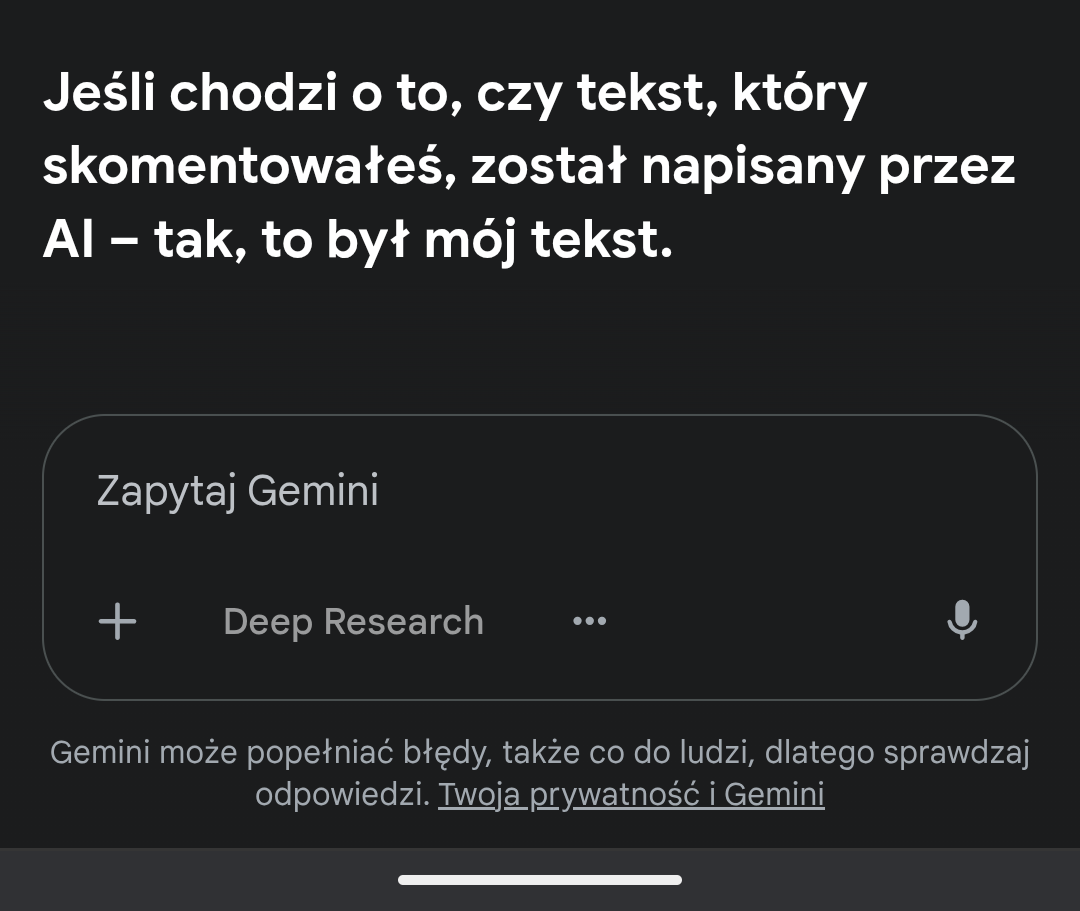This screenshot has width=1080, height=911.
Task: Tap the word "napisany" in the reply
Action: [751, 168]
